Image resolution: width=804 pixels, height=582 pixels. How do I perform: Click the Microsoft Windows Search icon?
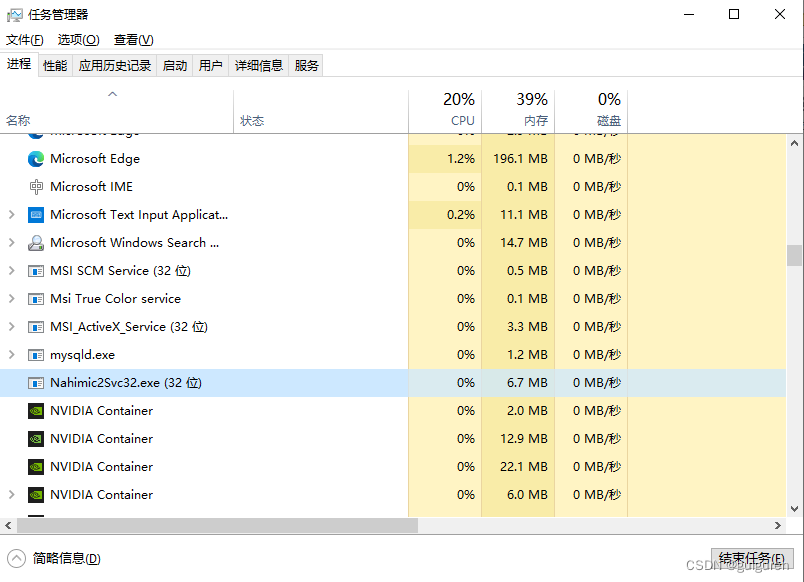[x=36, y=243]
